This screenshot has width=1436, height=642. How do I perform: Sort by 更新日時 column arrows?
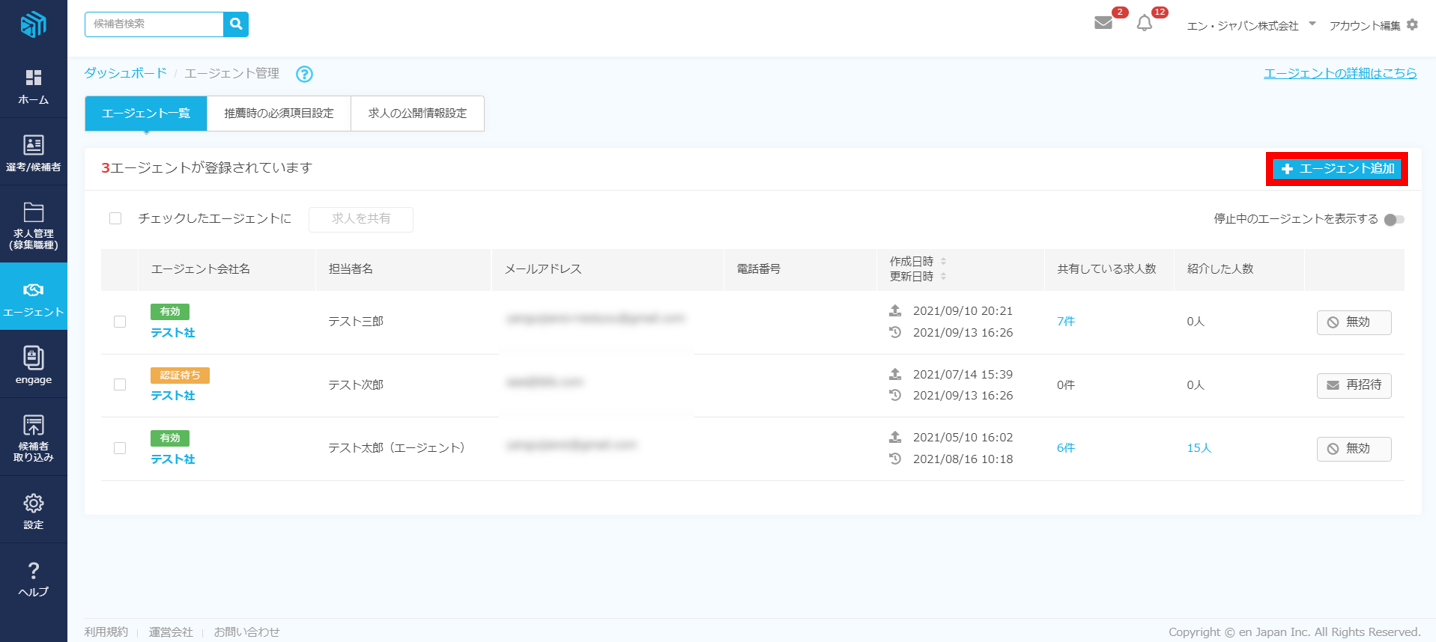[x=943, y=277]
